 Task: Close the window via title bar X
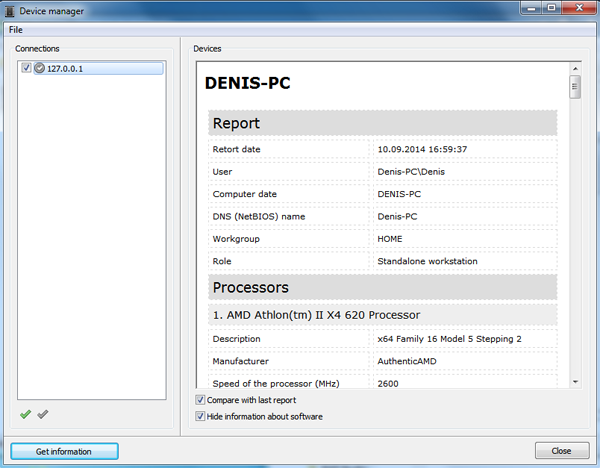pyautogui.click(x=579, y=8)
